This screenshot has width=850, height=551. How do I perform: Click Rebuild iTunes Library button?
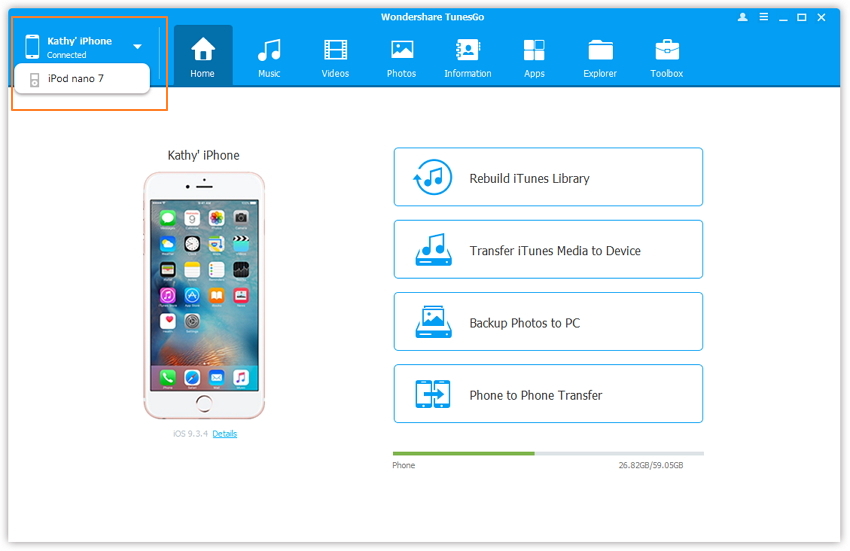click(x=548, y=178)
